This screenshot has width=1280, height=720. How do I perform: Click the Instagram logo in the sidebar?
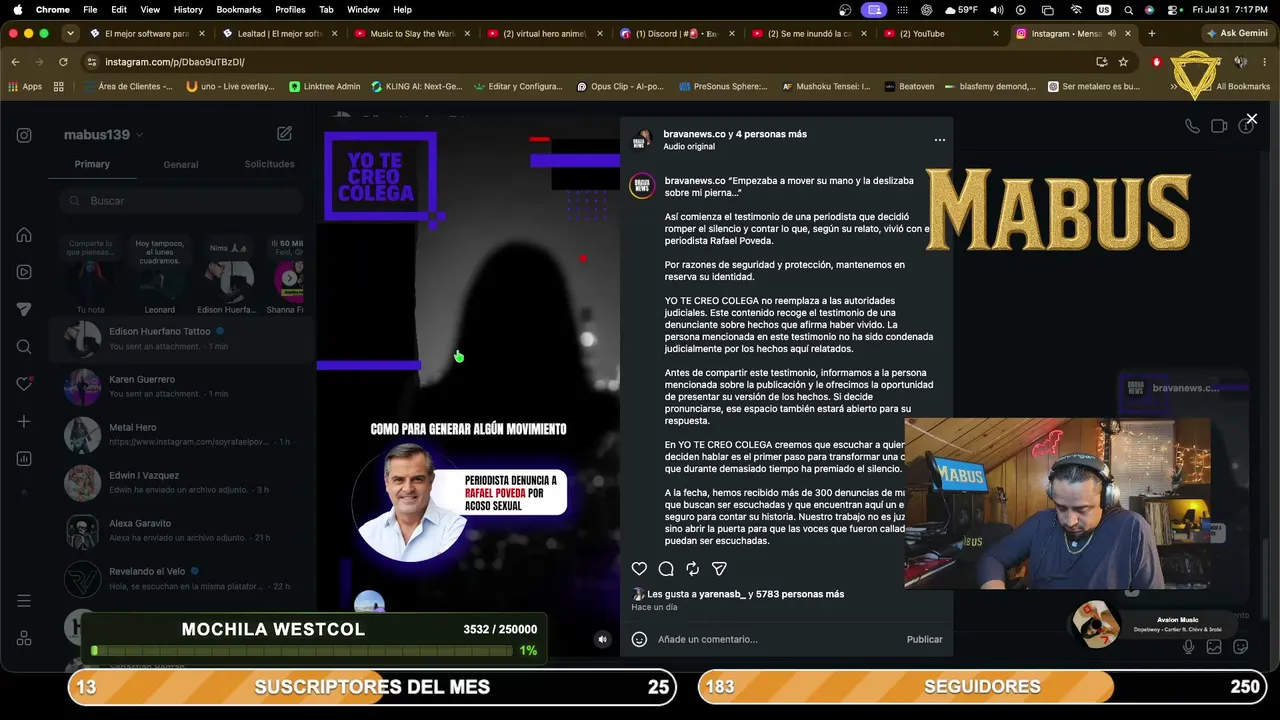[24, 135]
